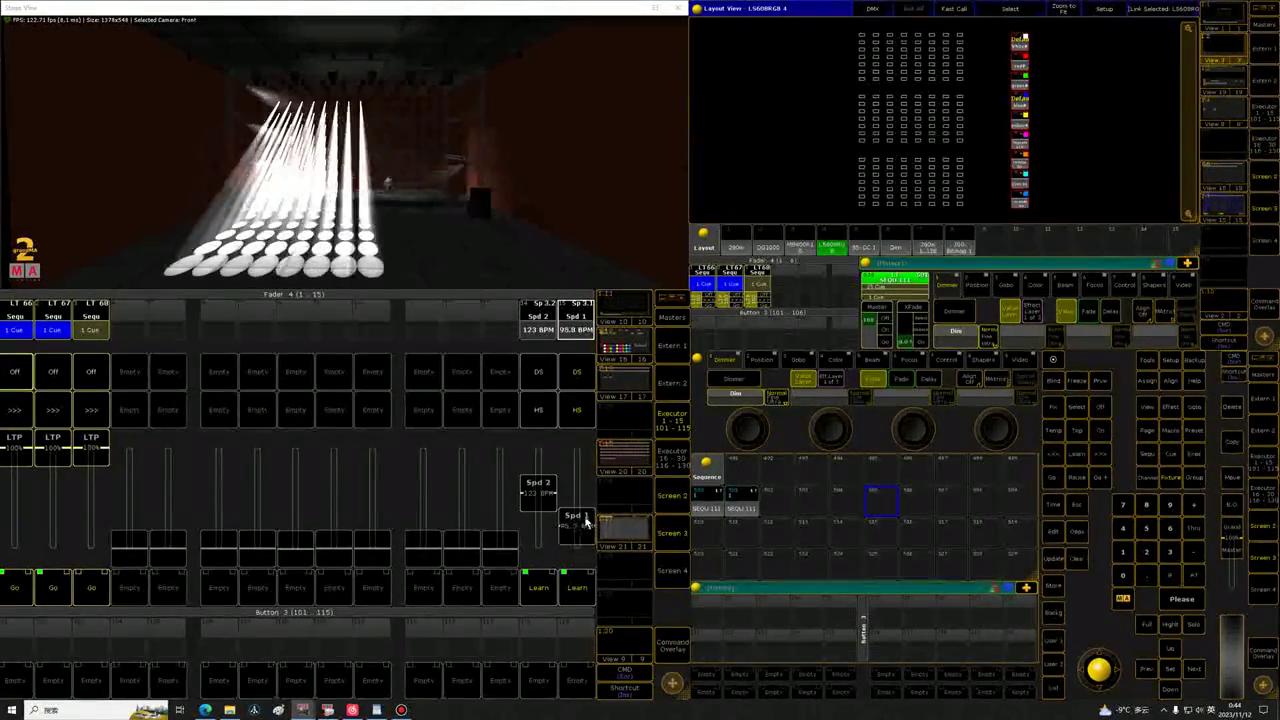This screenshot has width=1280, height=720.
Task: Click the zoom-in magnifier in Layout View
Action: click(1188, 30)
